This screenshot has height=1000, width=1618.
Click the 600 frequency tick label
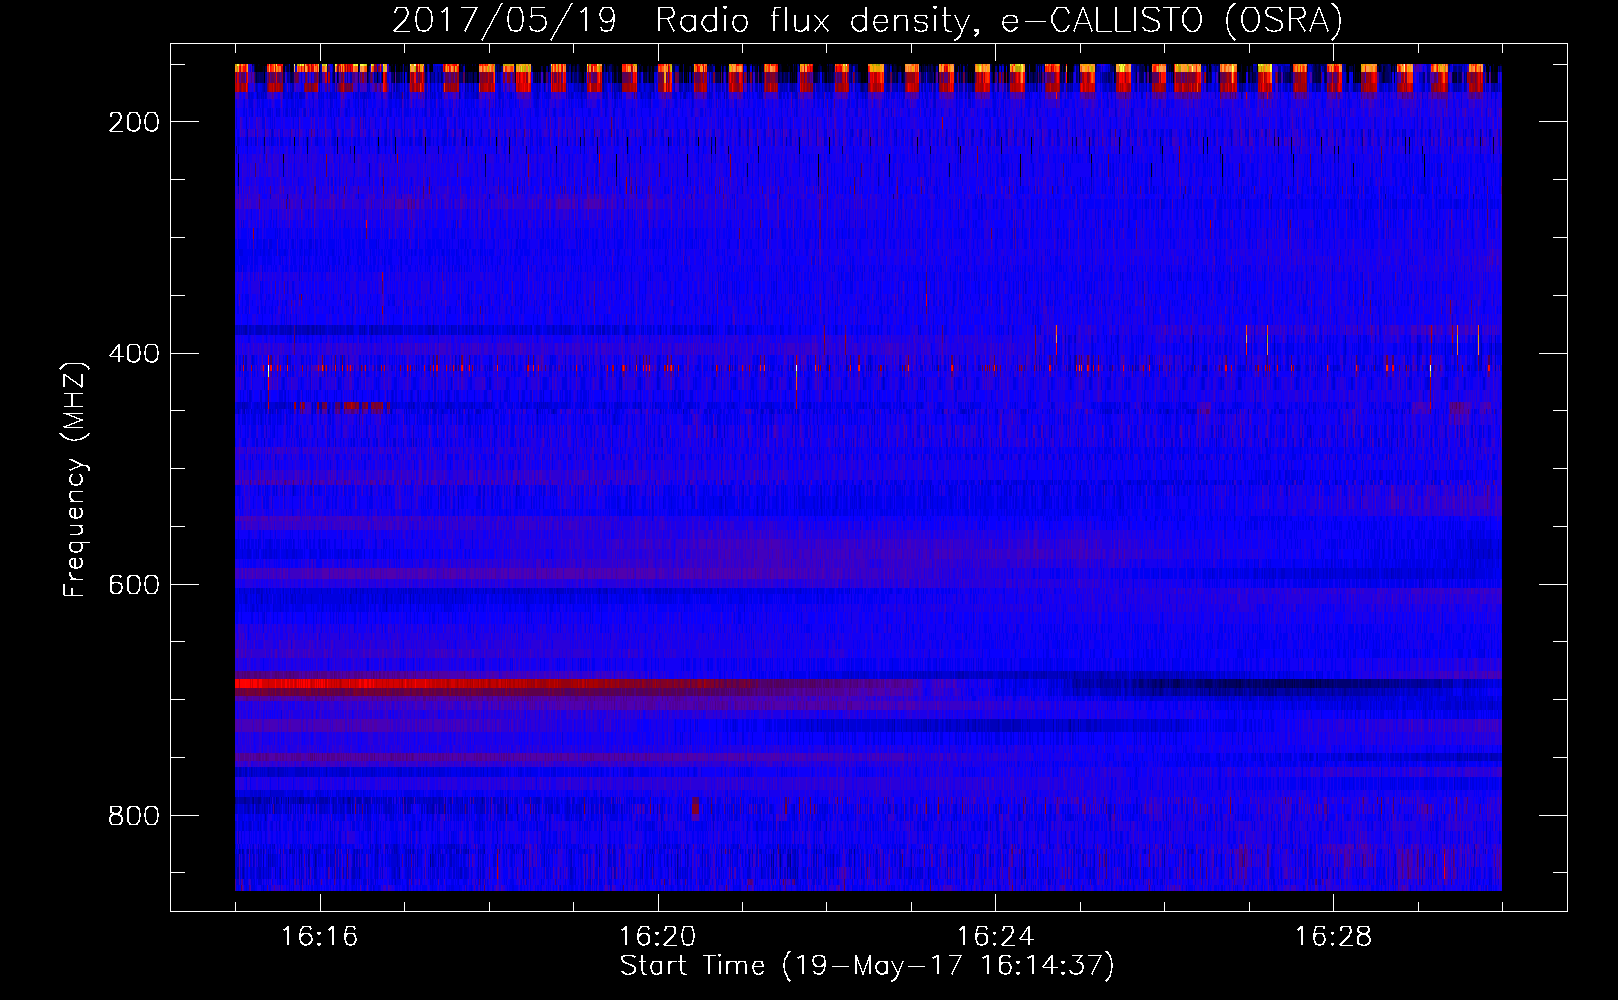click(x=133, y=584)
